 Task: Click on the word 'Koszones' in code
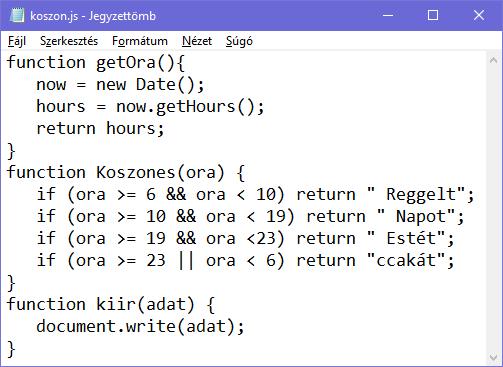point(136,173)
